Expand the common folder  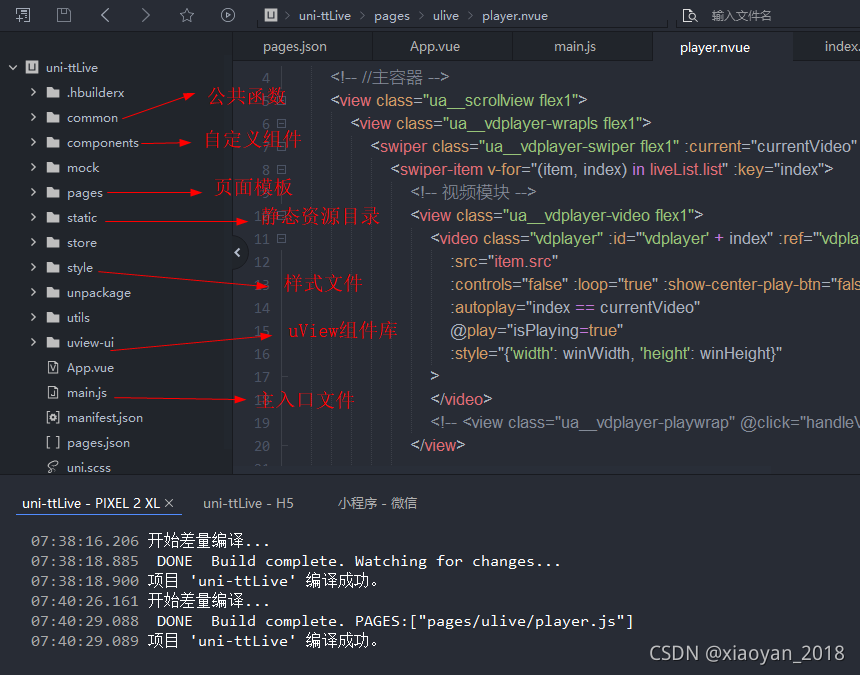(33, 117)
